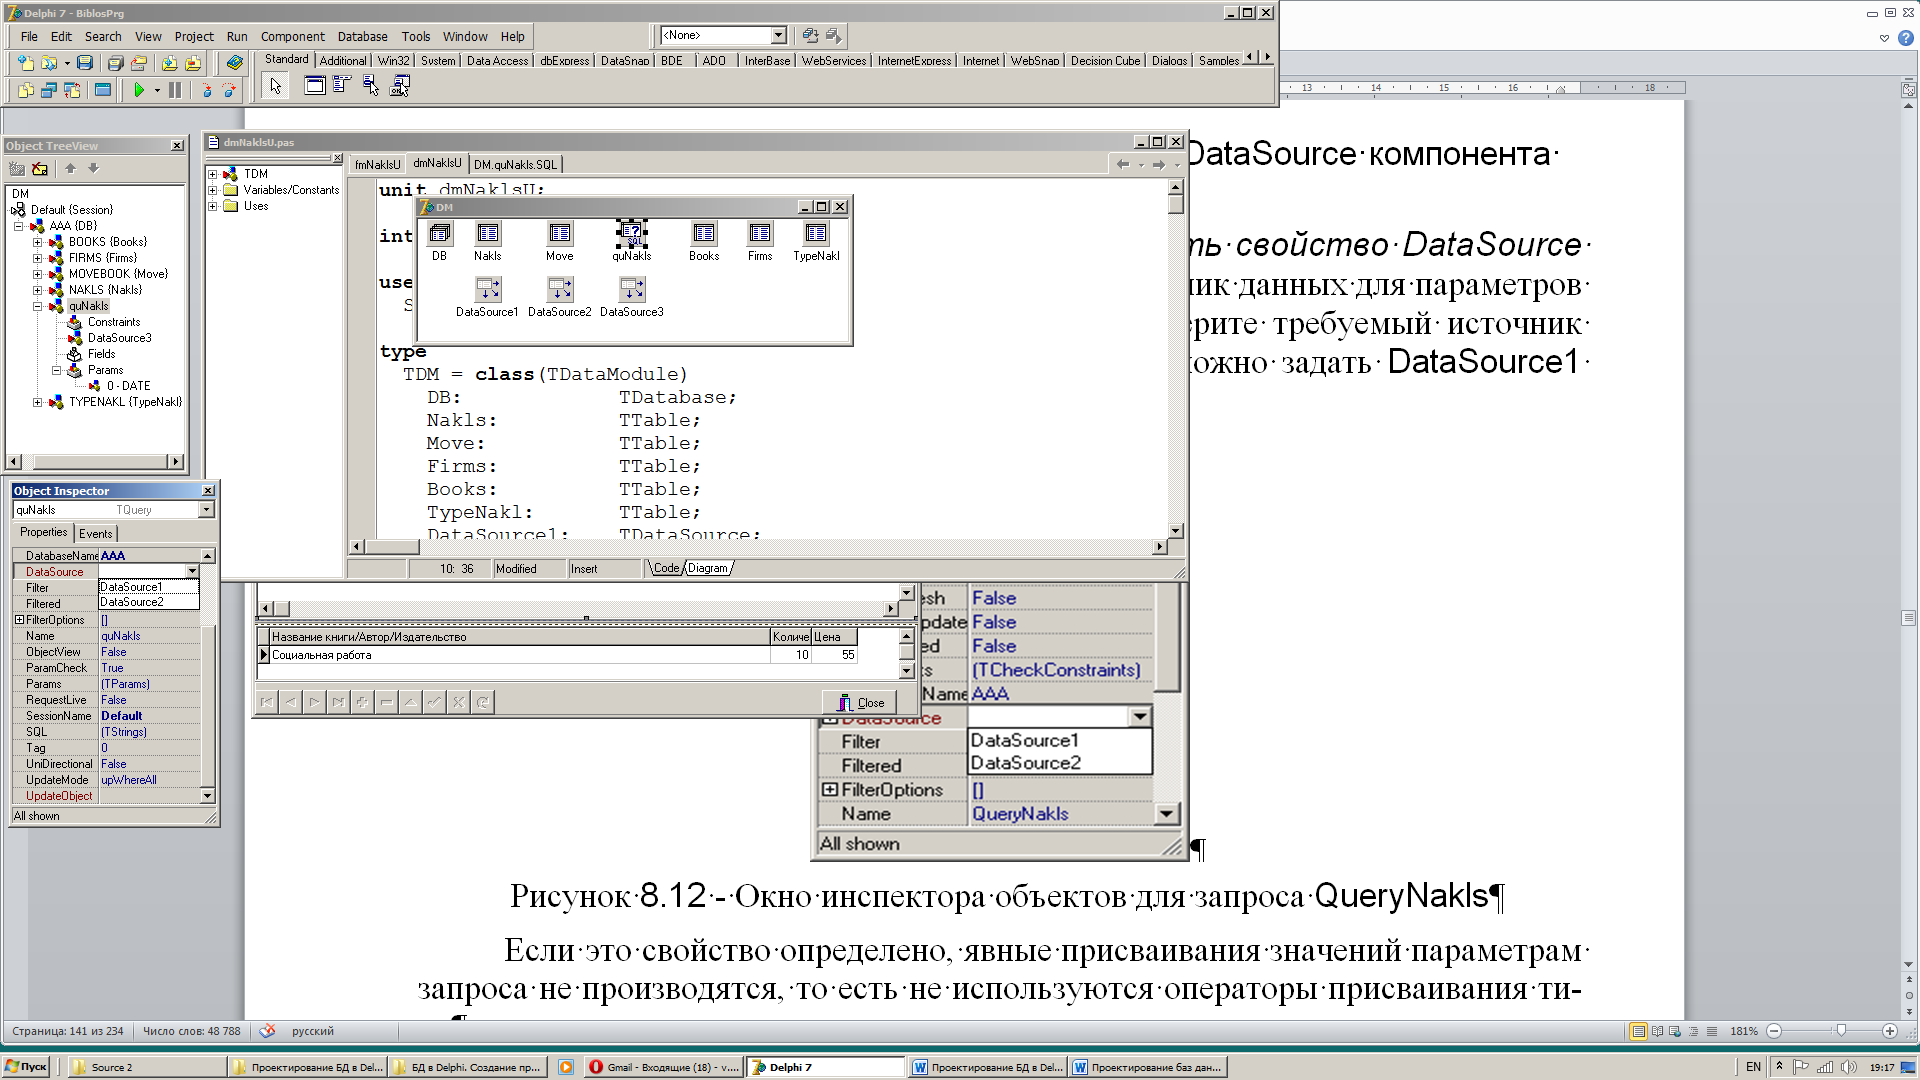Select the '0 - DATE' param tree item

pyautogui.click(x=129, y=386)
